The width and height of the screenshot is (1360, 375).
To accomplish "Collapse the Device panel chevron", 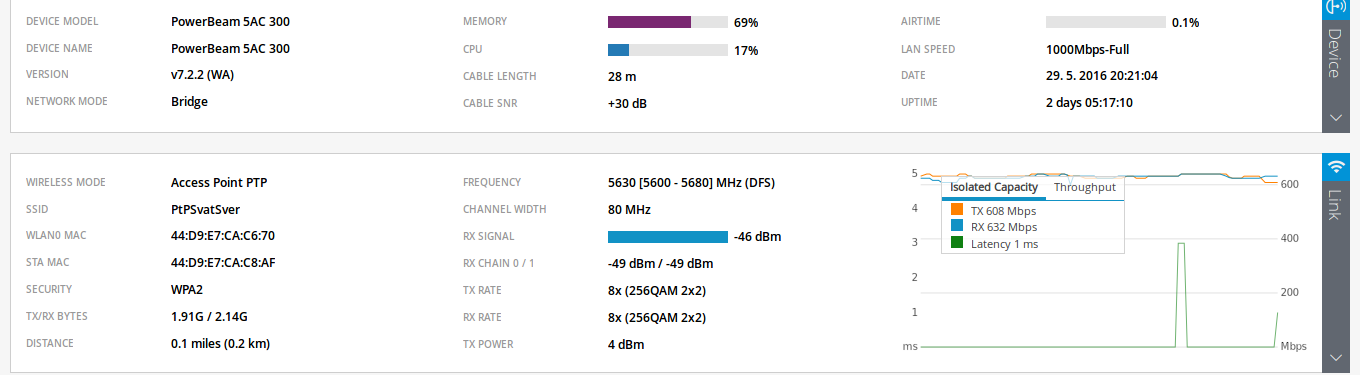I will click(1336, 117).
